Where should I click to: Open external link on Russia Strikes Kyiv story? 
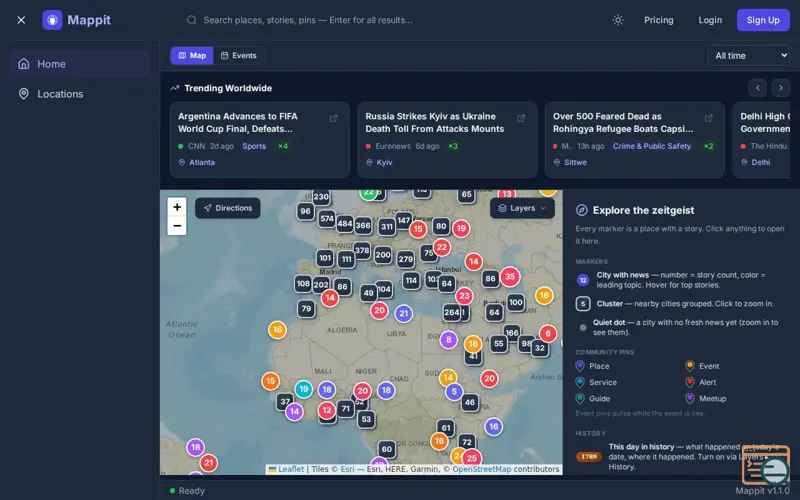point(521,118)
